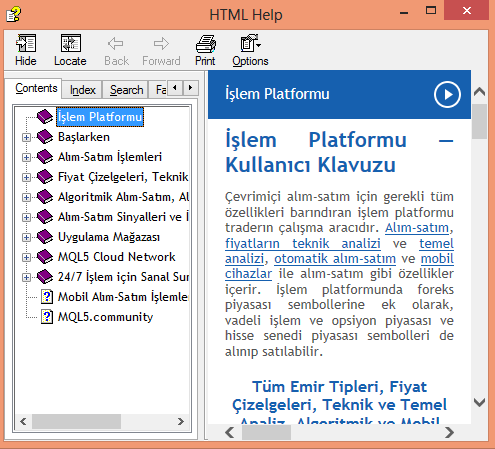
Task: Select the Uygulama Mağazası tree item
Action: [109, 237]
